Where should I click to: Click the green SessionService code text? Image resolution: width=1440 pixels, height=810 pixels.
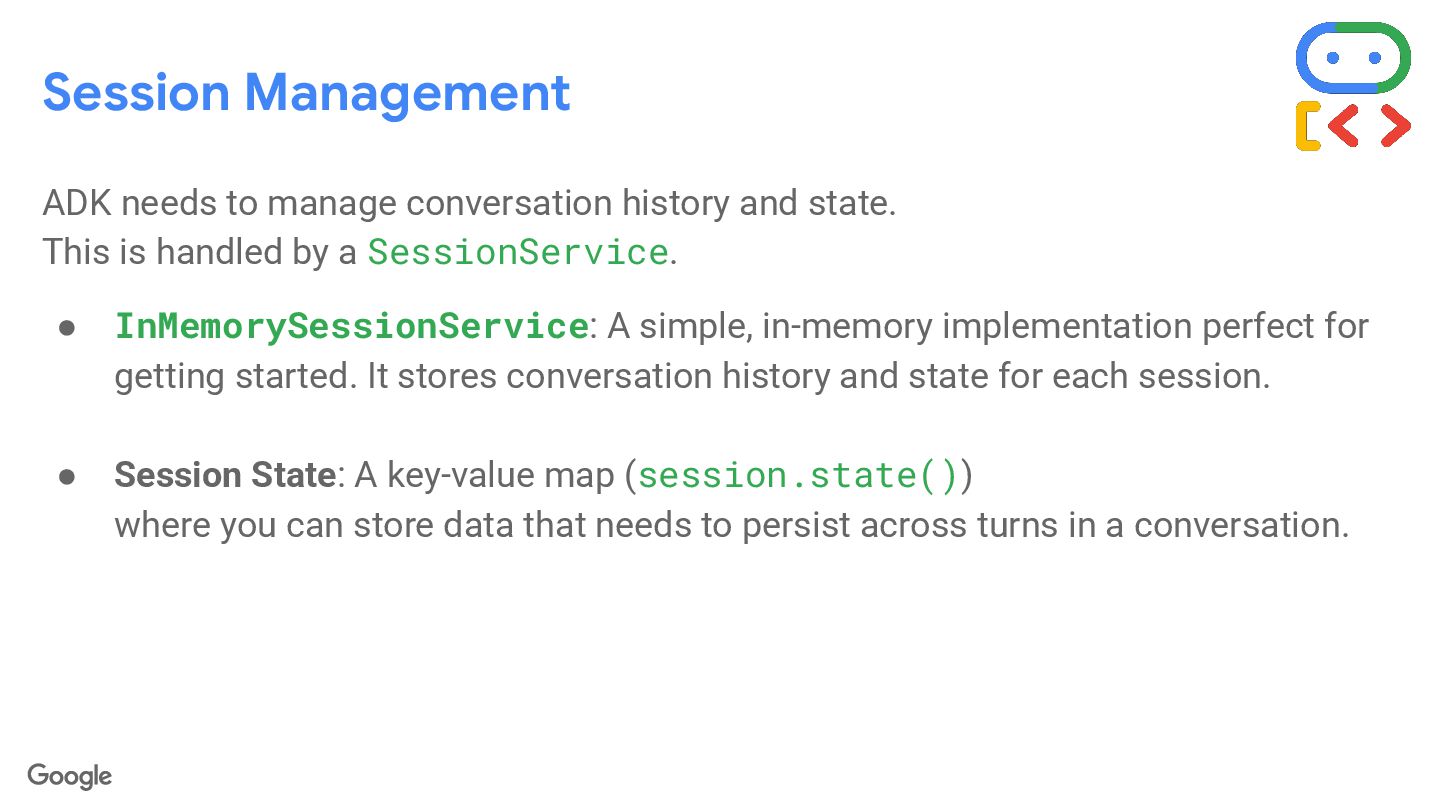pos(517,252)
